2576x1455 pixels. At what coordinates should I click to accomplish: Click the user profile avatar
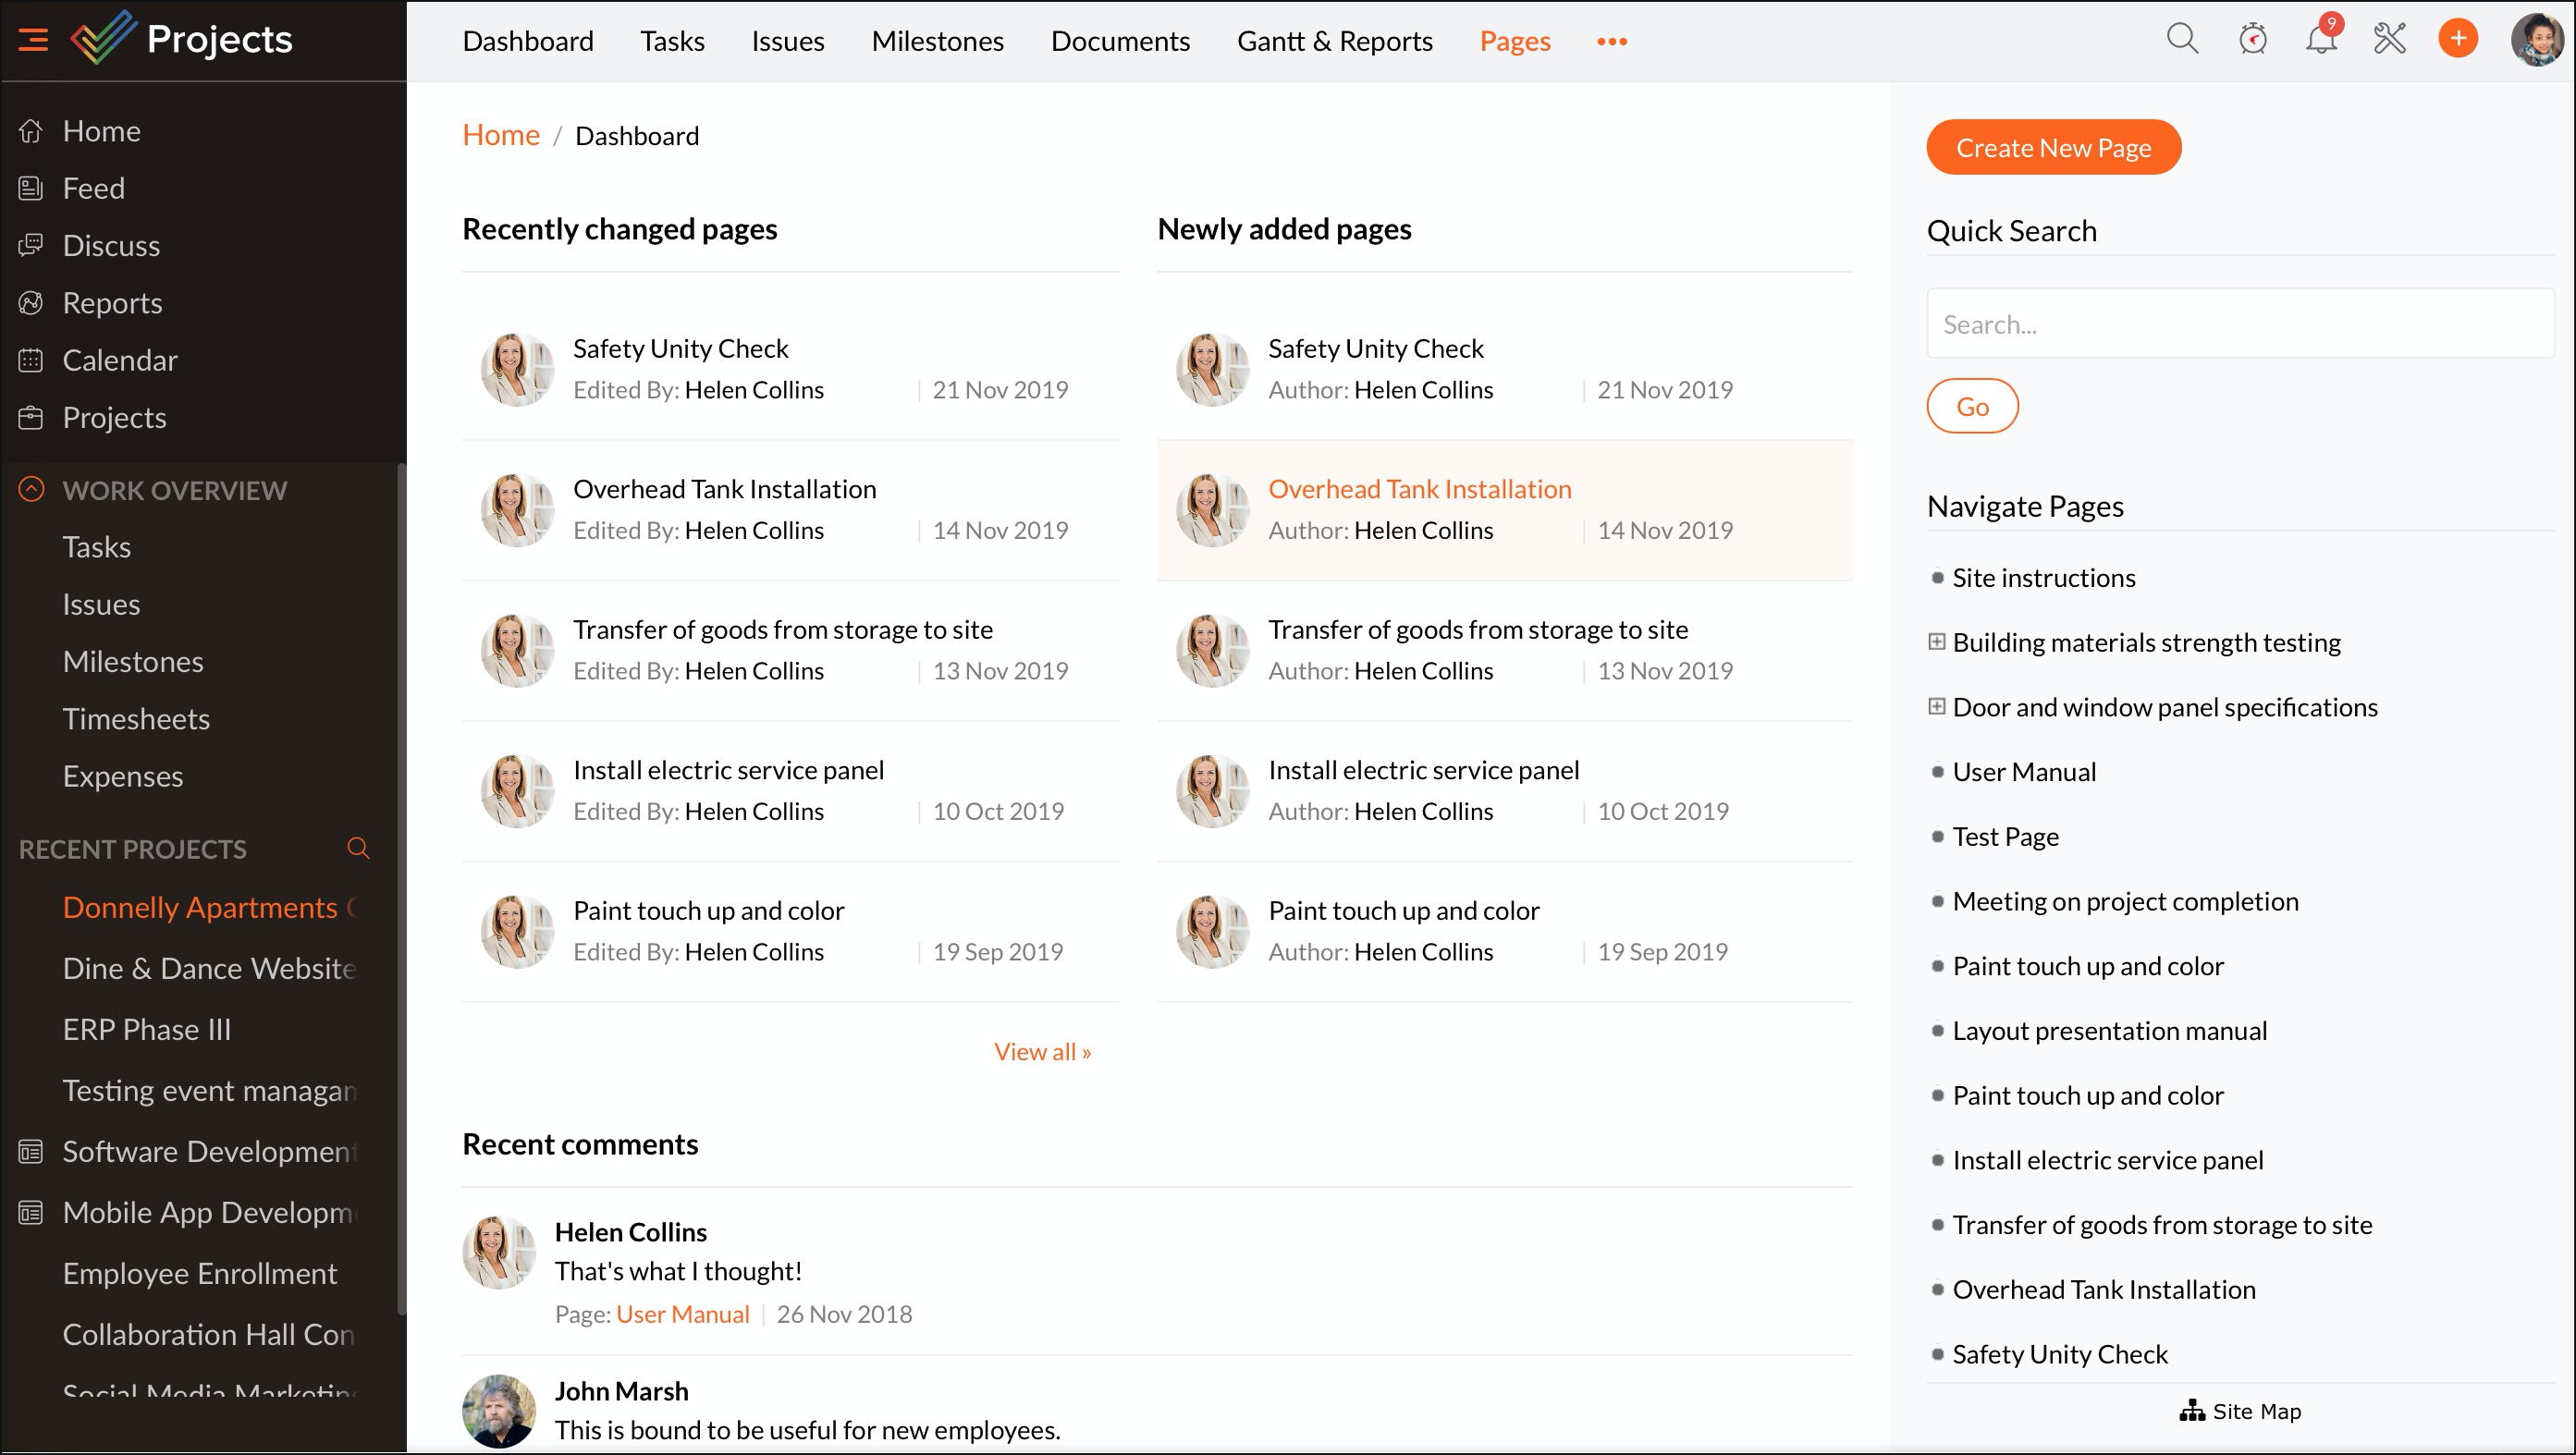click(x=2537, y=40)
